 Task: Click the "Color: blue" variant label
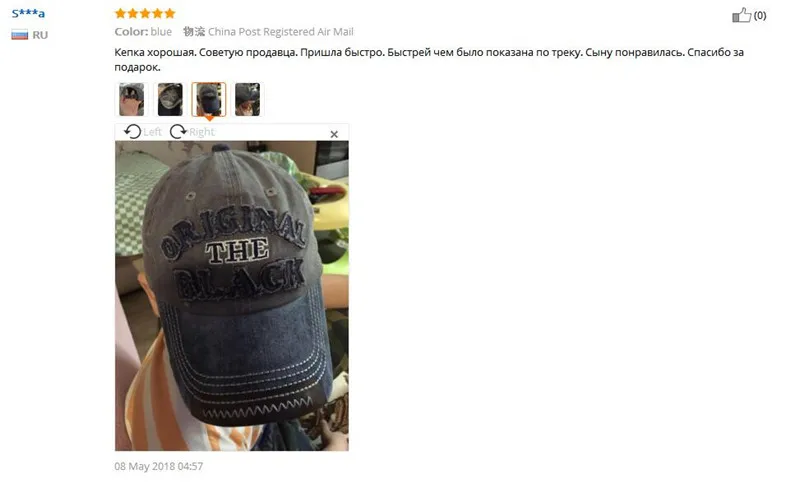pos(143,32)
